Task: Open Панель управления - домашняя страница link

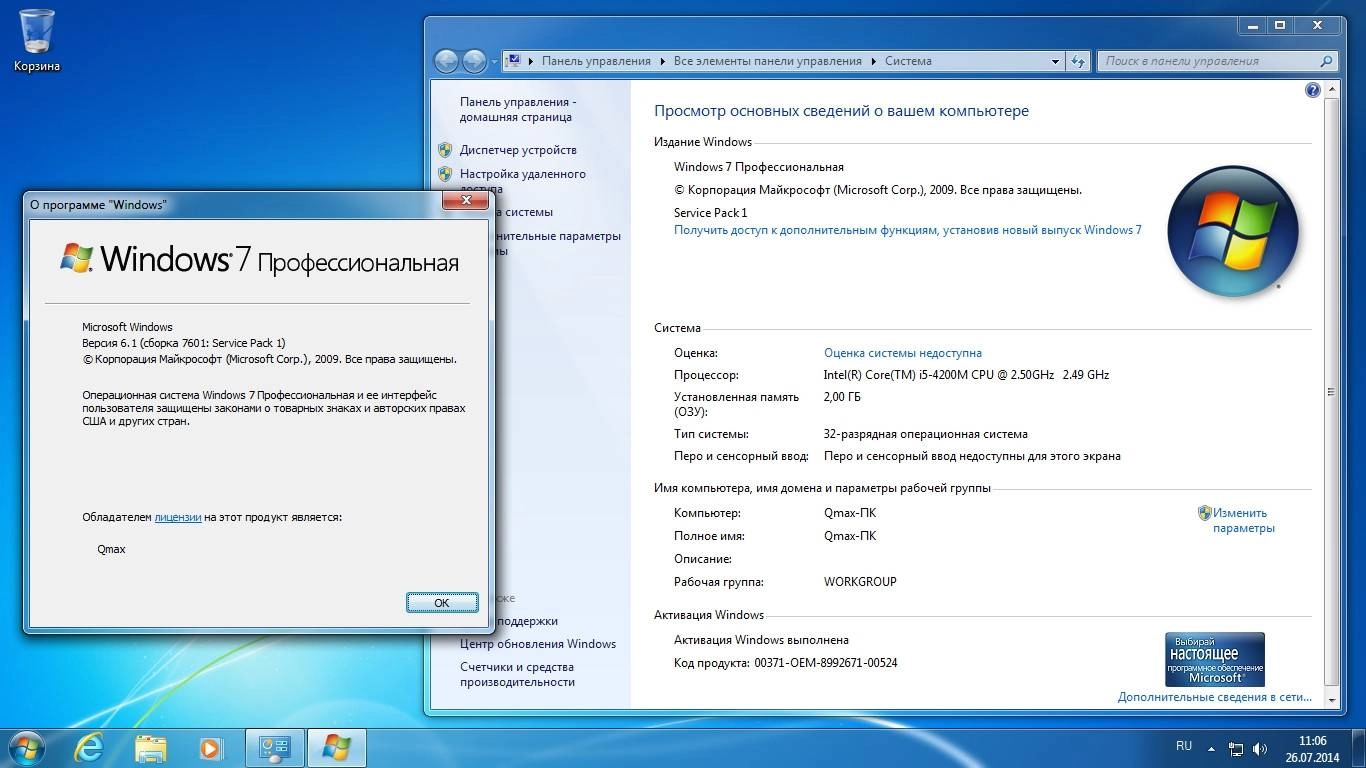Action: tap(518, 109)
